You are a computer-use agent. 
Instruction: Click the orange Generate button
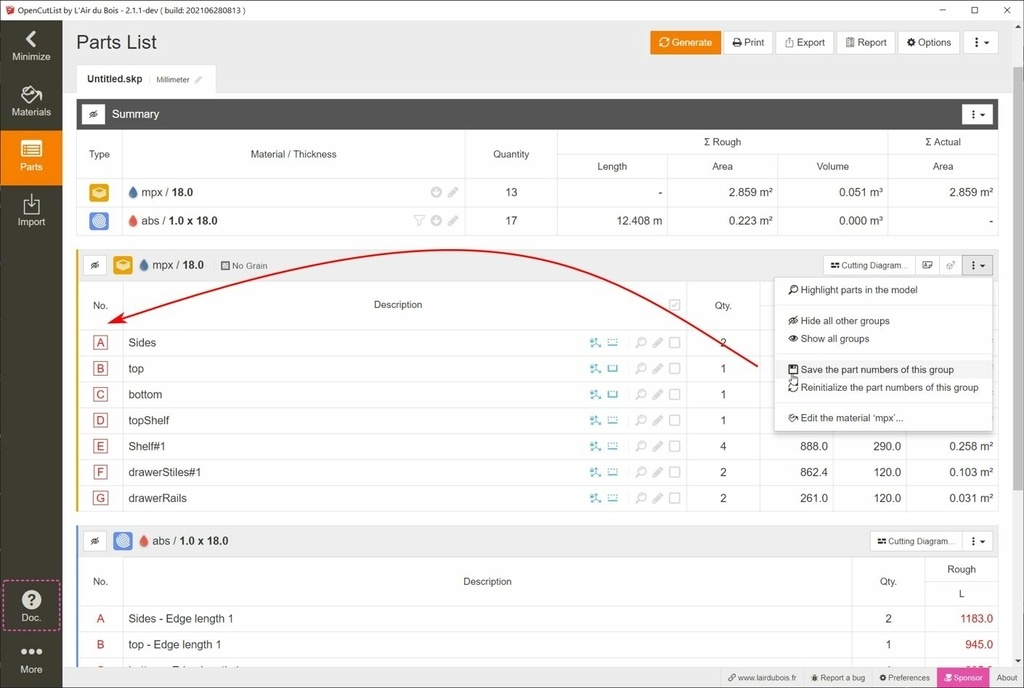click(x=685, y=42)
